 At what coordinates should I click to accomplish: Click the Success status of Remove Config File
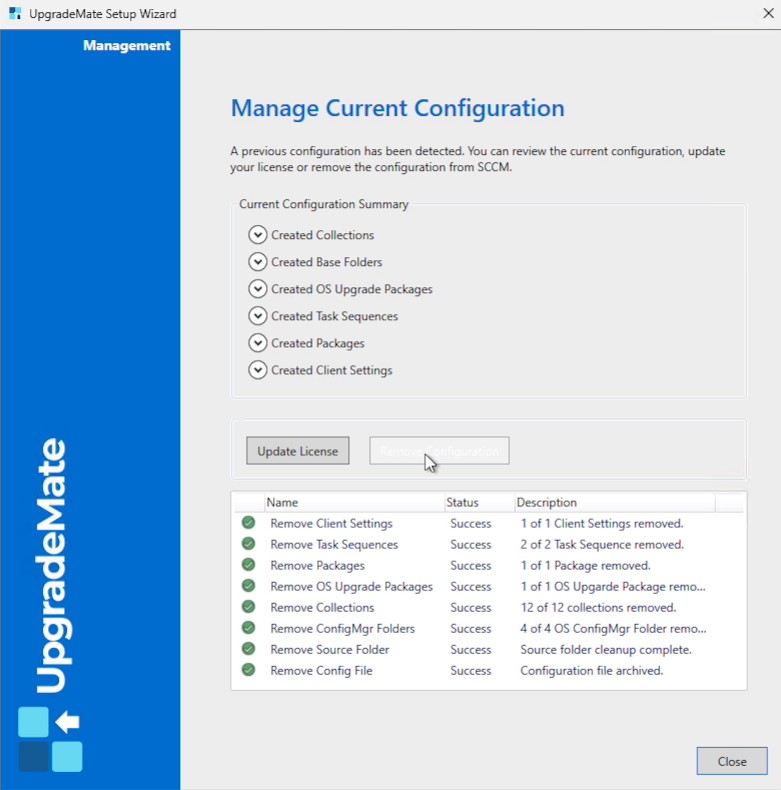tap(471, 671)
